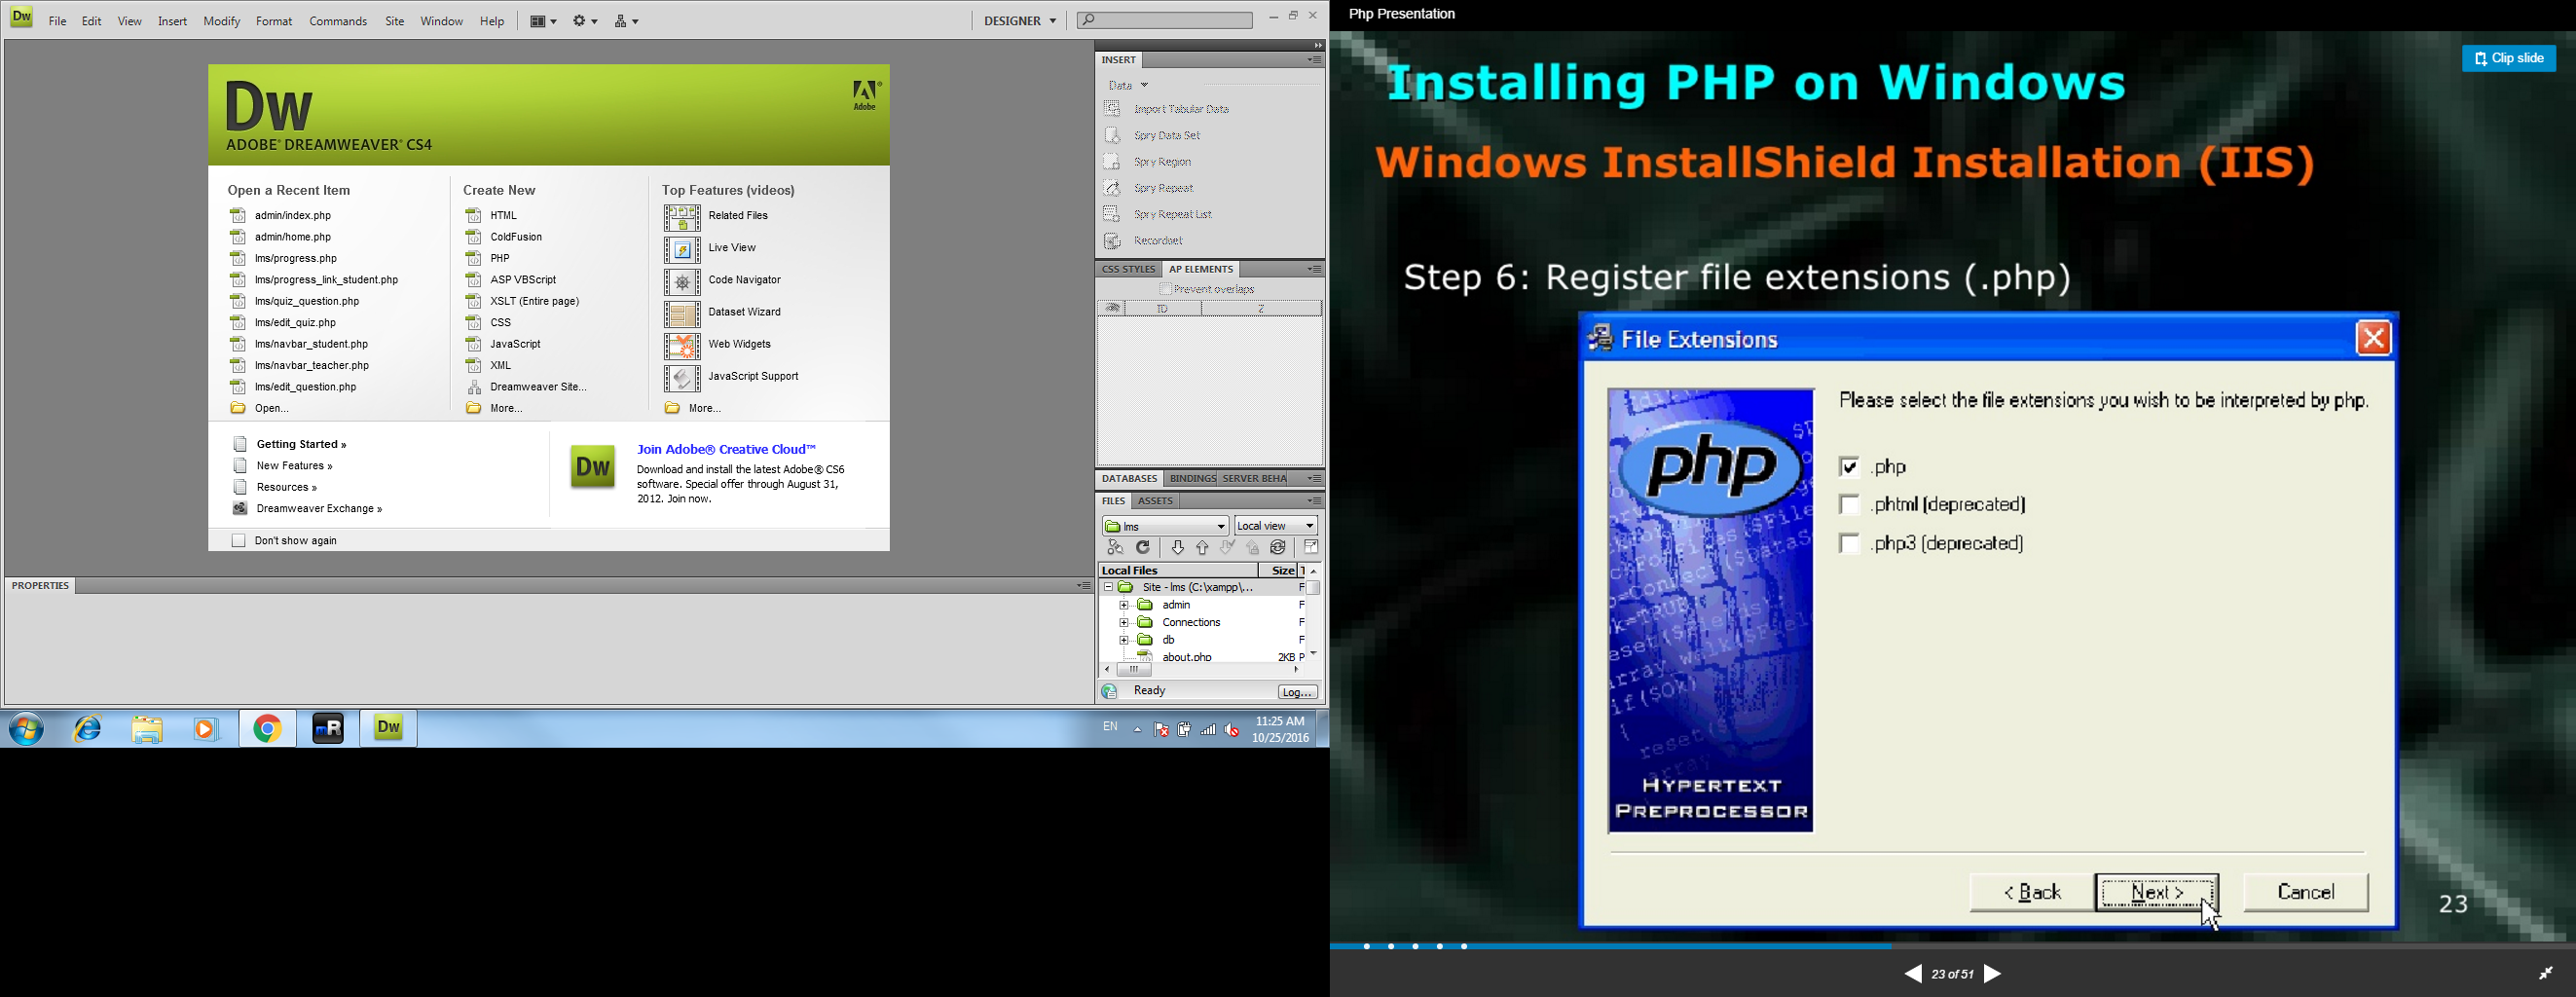Open the Commands menu

click(x=339, y=21)
